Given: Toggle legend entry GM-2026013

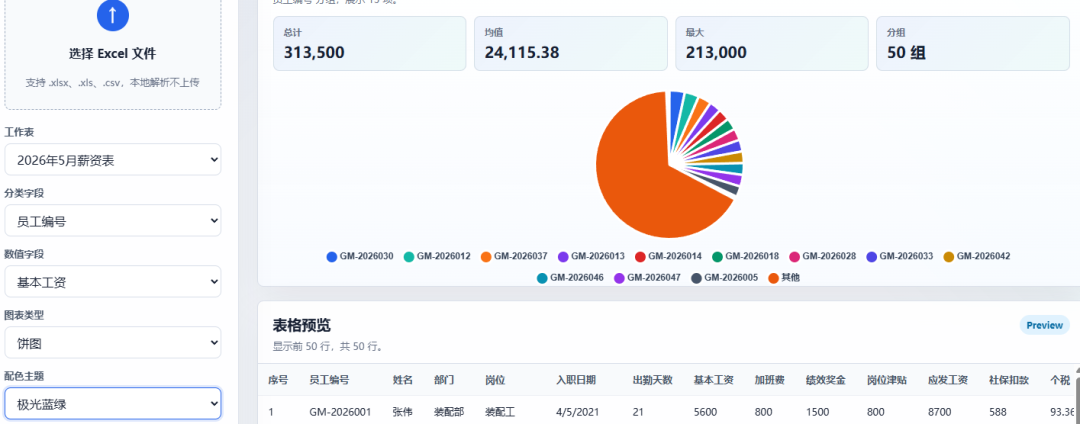Looking at the screenshot, I should click(x=592, y=256).
